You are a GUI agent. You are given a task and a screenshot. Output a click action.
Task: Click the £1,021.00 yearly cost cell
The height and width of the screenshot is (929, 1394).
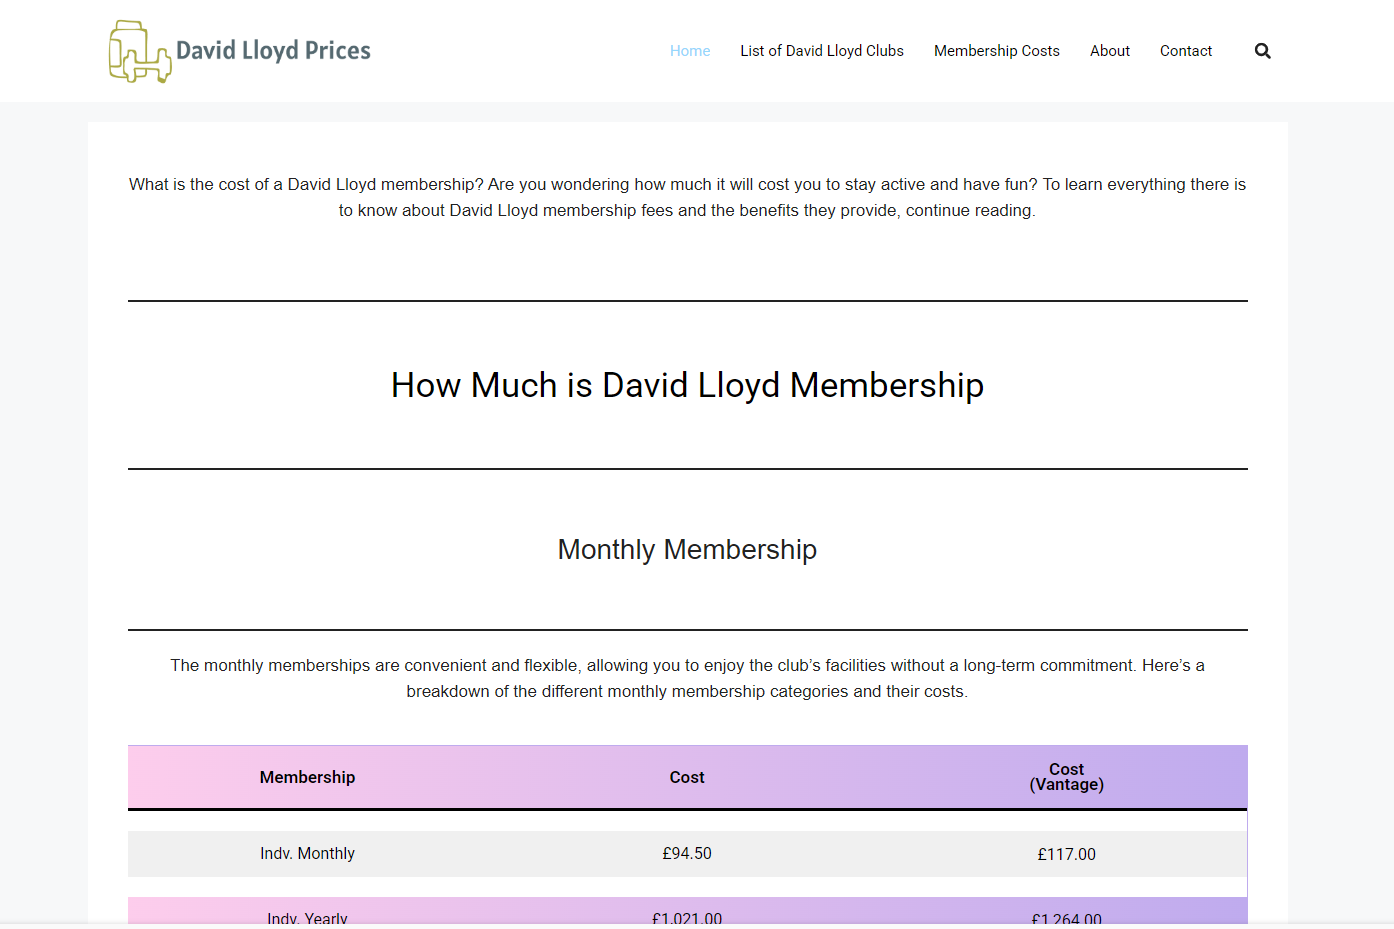[687, 917]
